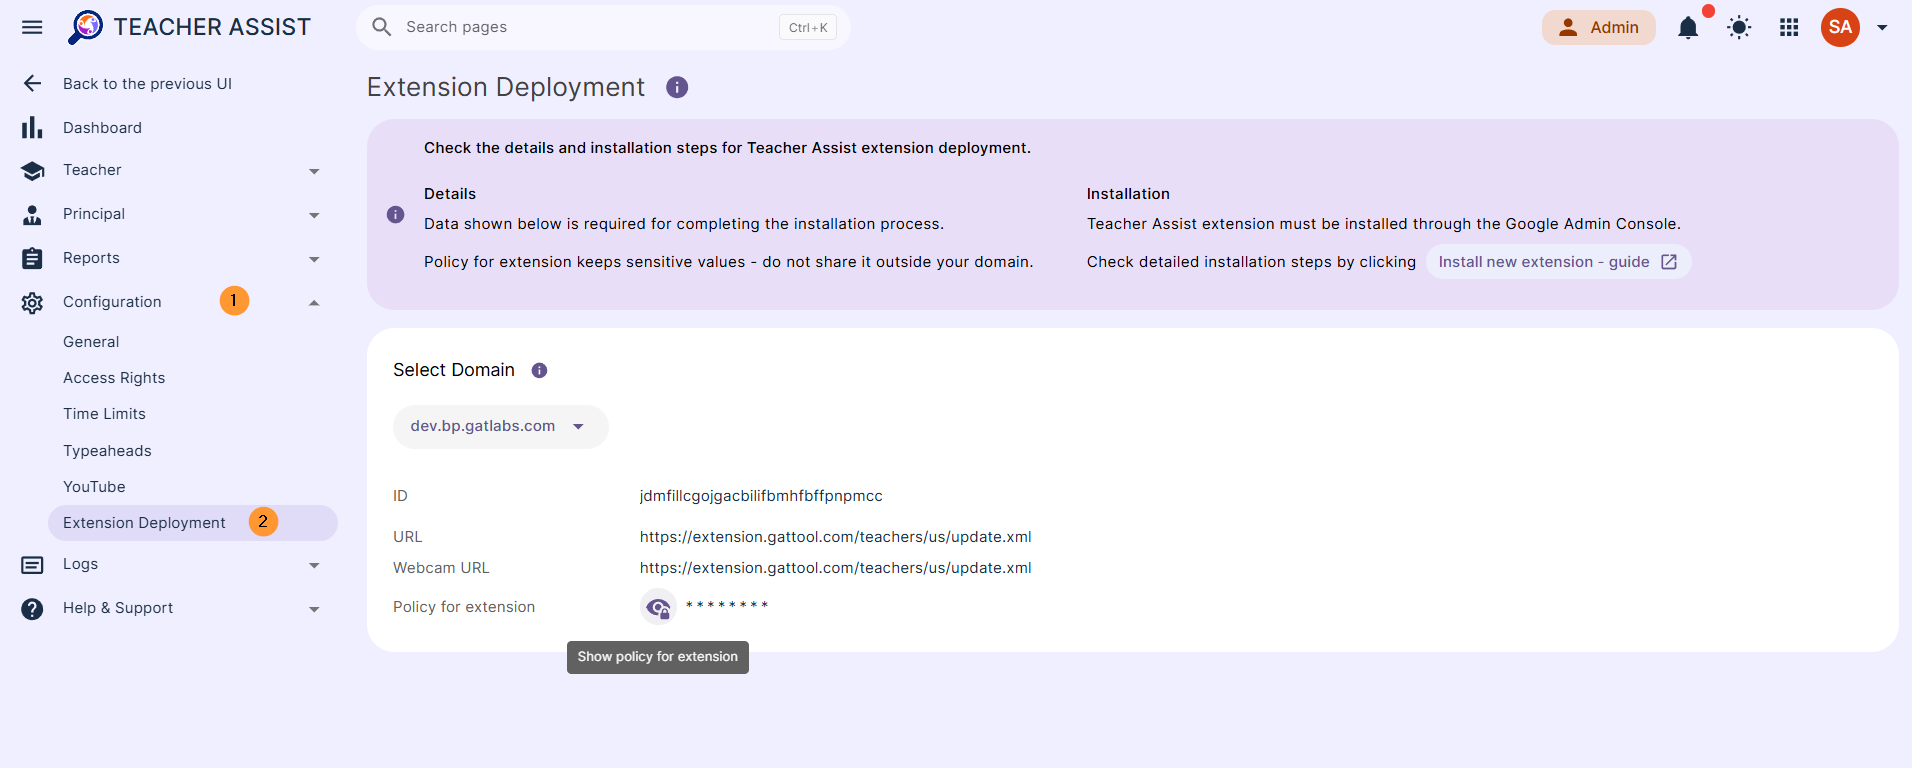Click the Reports menu label
Image resolution: width=1912 pixels, height=768 pixels.
[91, 258]
